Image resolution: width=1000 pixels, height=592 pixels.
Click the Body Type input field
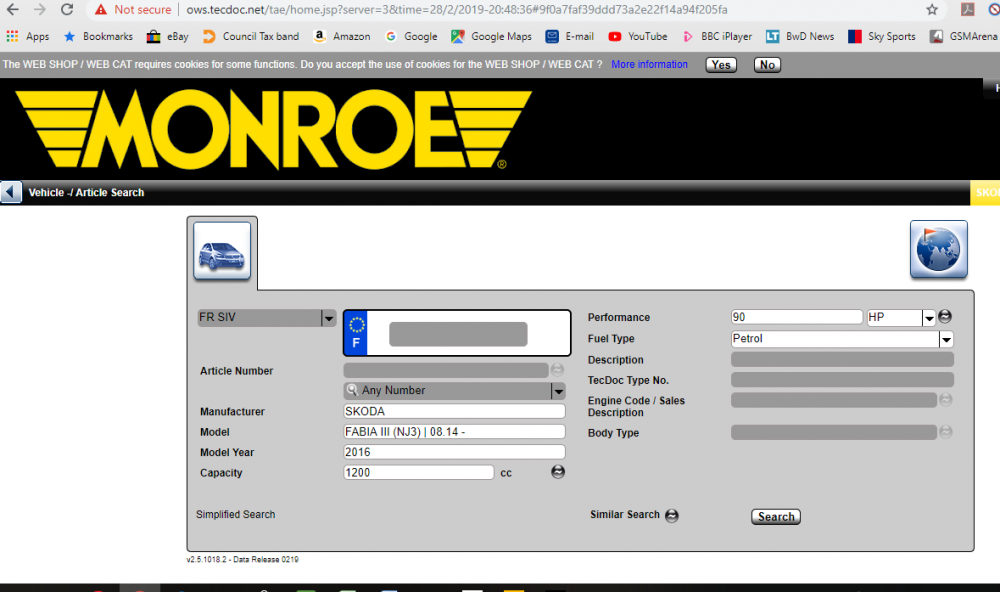coord(834,433)
